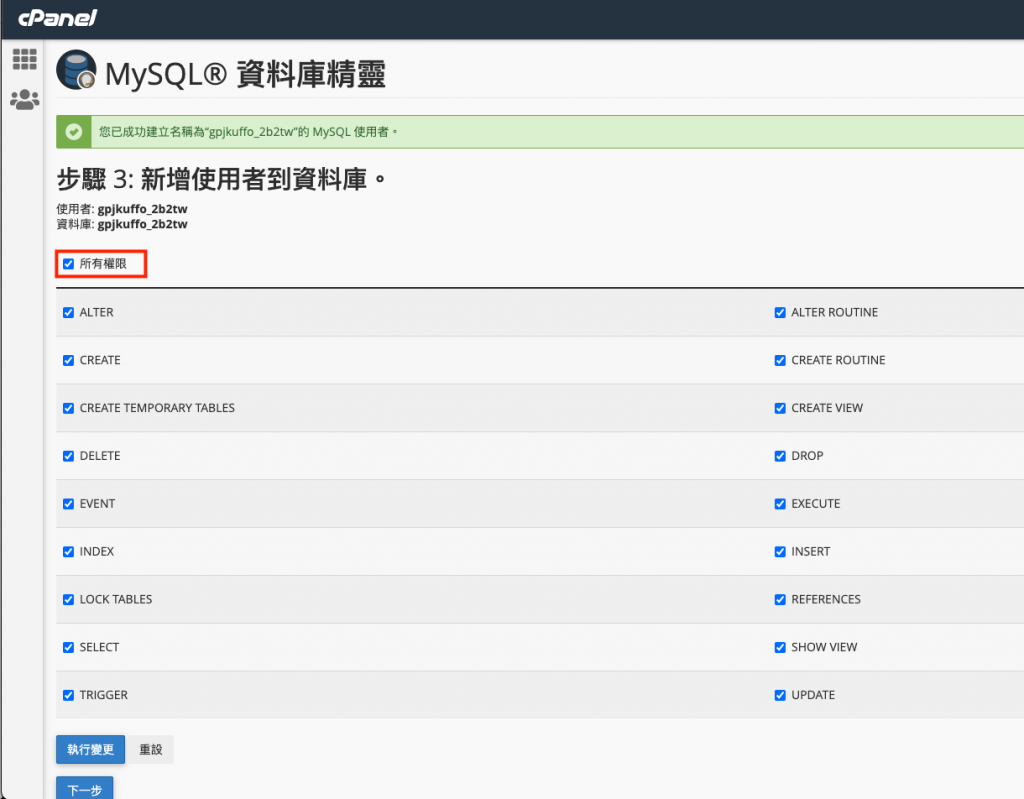The image size is (1024, 799).
Task: Open the user manager people icon
Action: 25,100
